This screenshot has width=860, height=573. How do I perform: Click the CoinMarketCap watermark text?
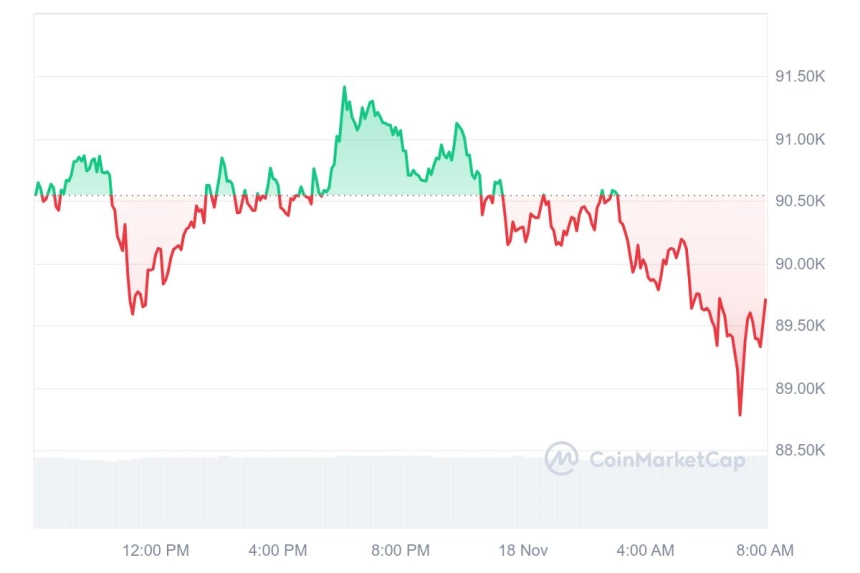coord(667,459)
